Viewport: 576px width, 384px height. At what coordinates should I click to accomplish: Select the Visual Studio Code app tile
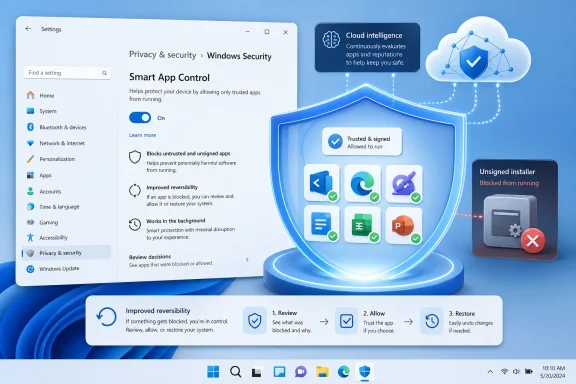coord(322,183)
